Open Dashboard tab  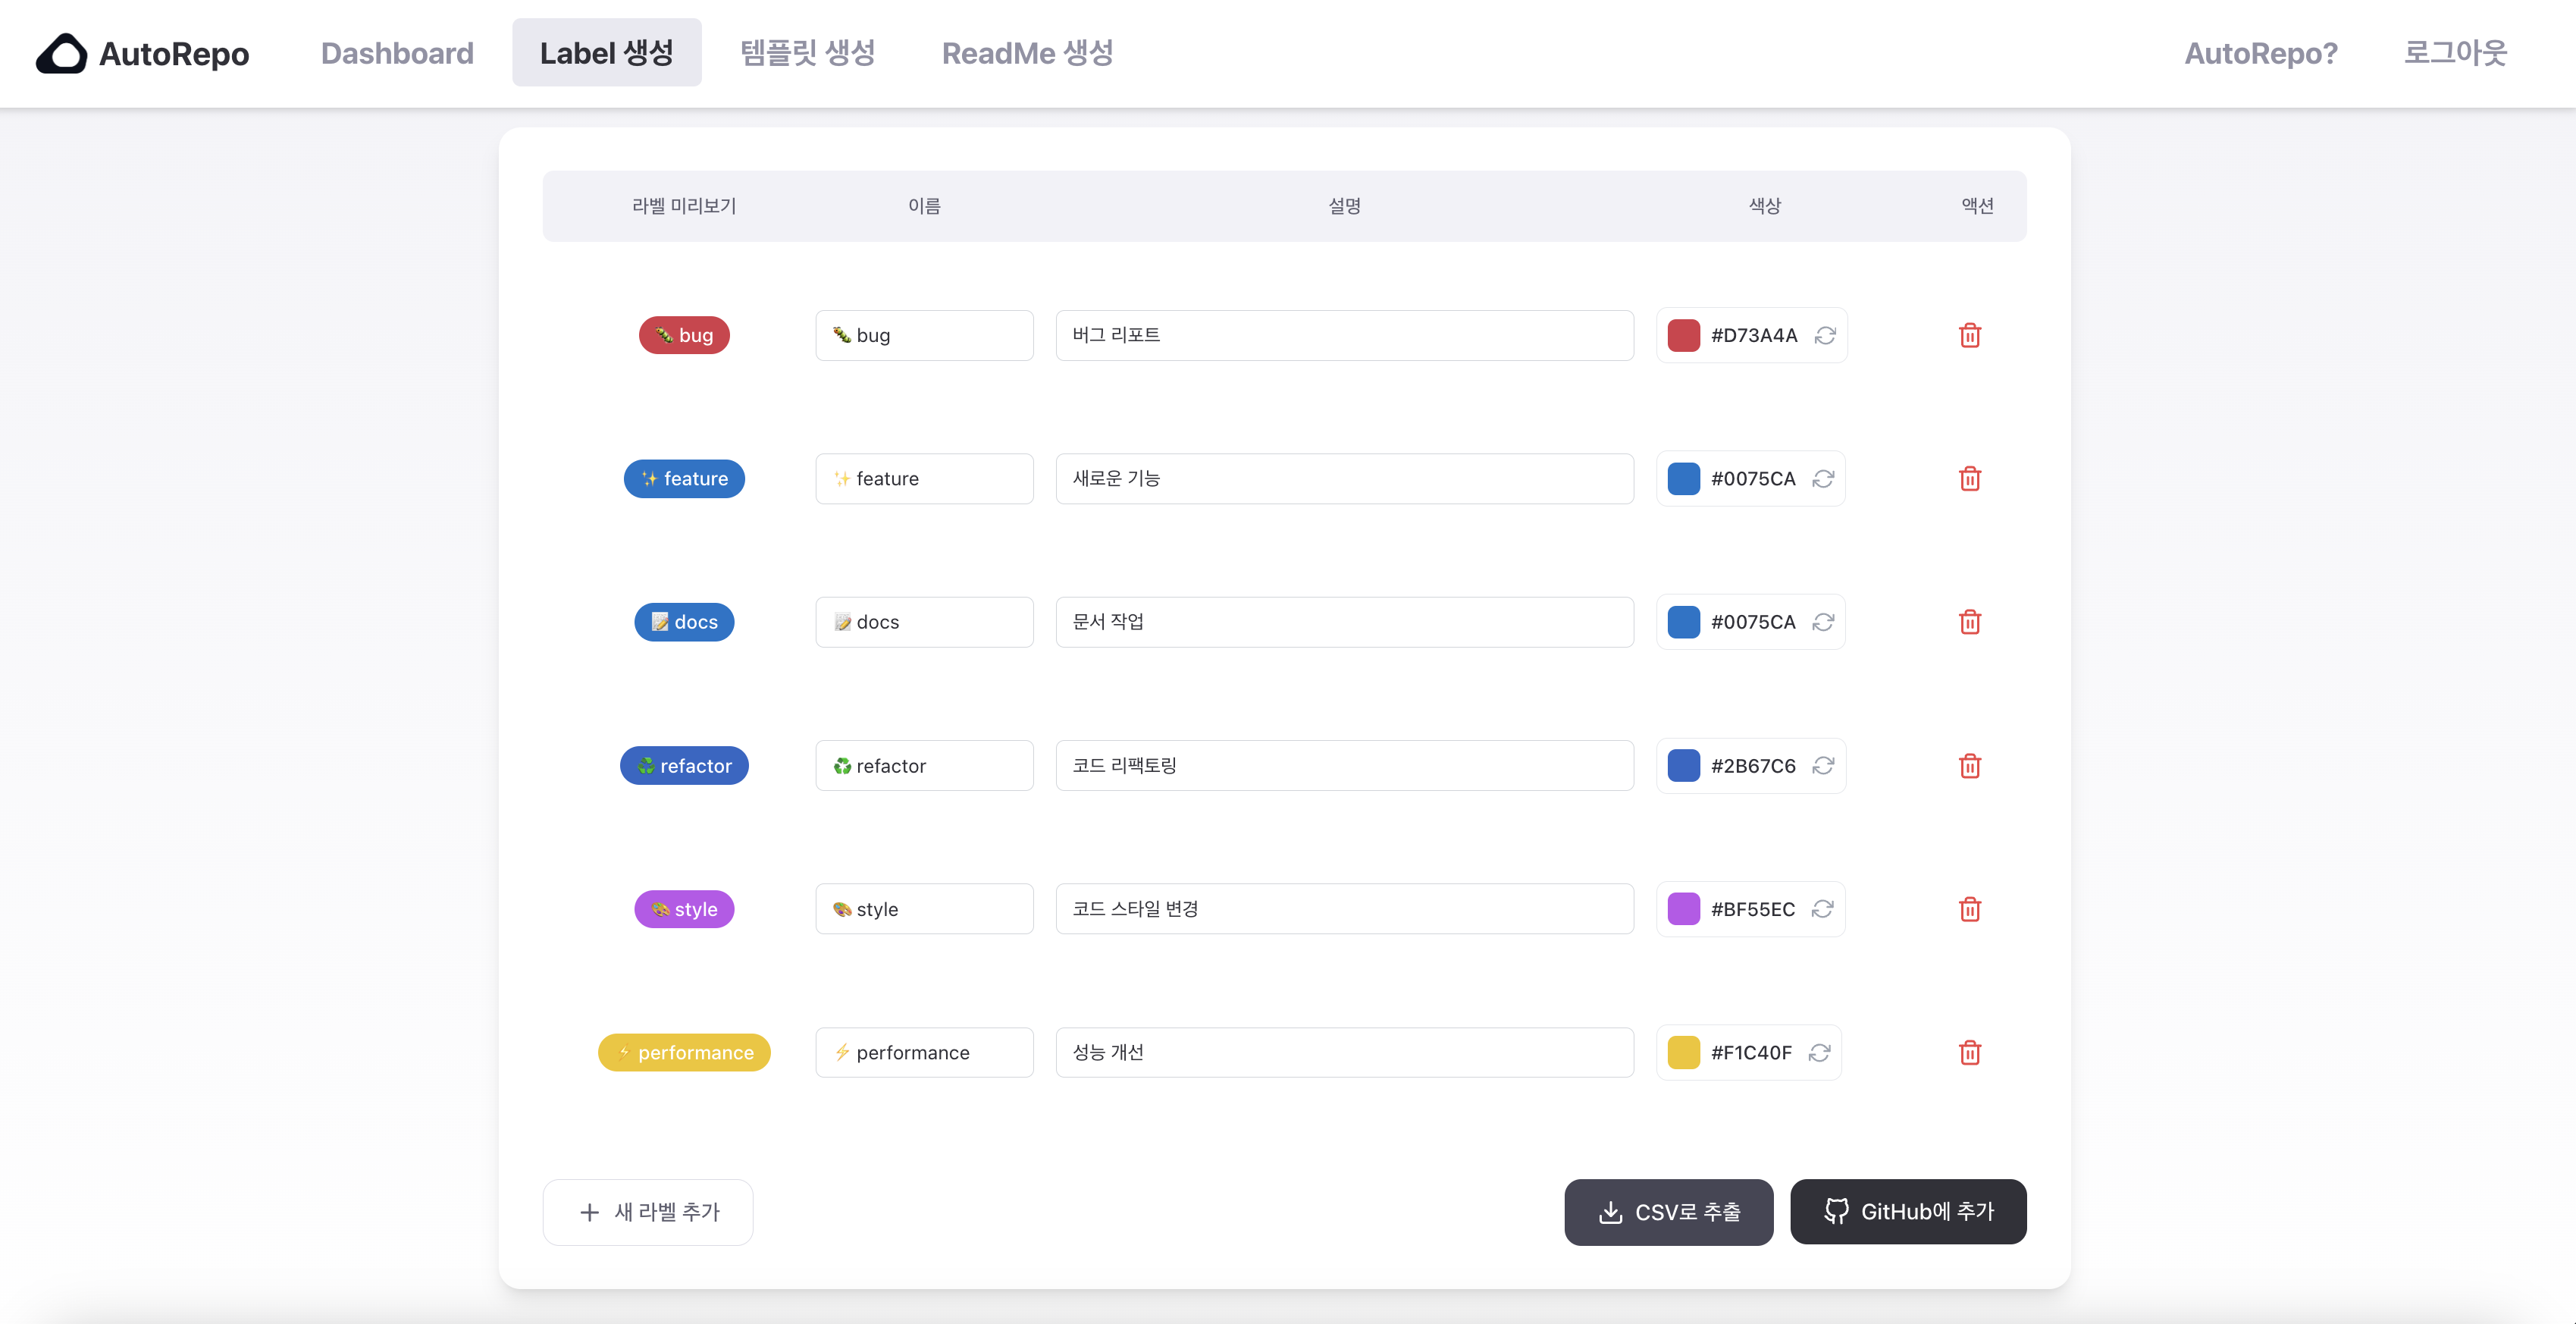(x=397, y=53)
